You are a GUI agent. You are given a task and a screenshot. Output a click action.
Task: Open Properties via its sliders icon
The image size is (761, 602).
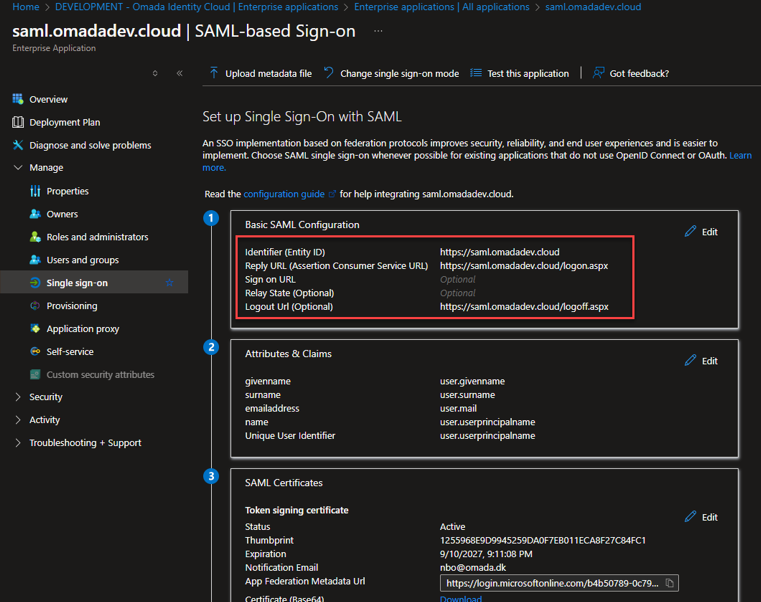coord(35,191)
